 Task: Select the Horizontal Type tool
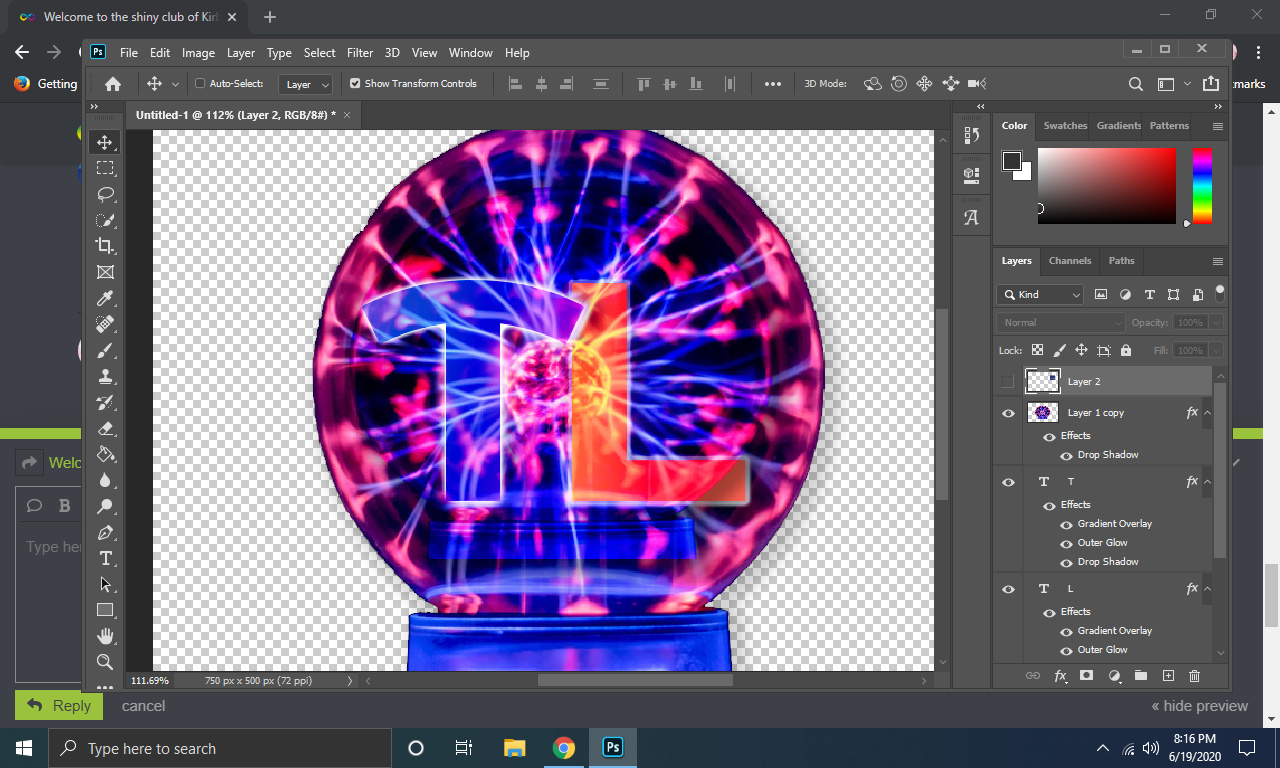pyautogui.click(x=105, y=558)
